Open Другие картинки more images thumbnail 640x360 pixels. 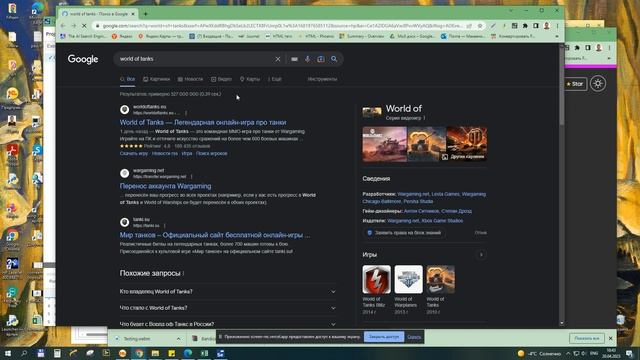click(x=467, y=144)
